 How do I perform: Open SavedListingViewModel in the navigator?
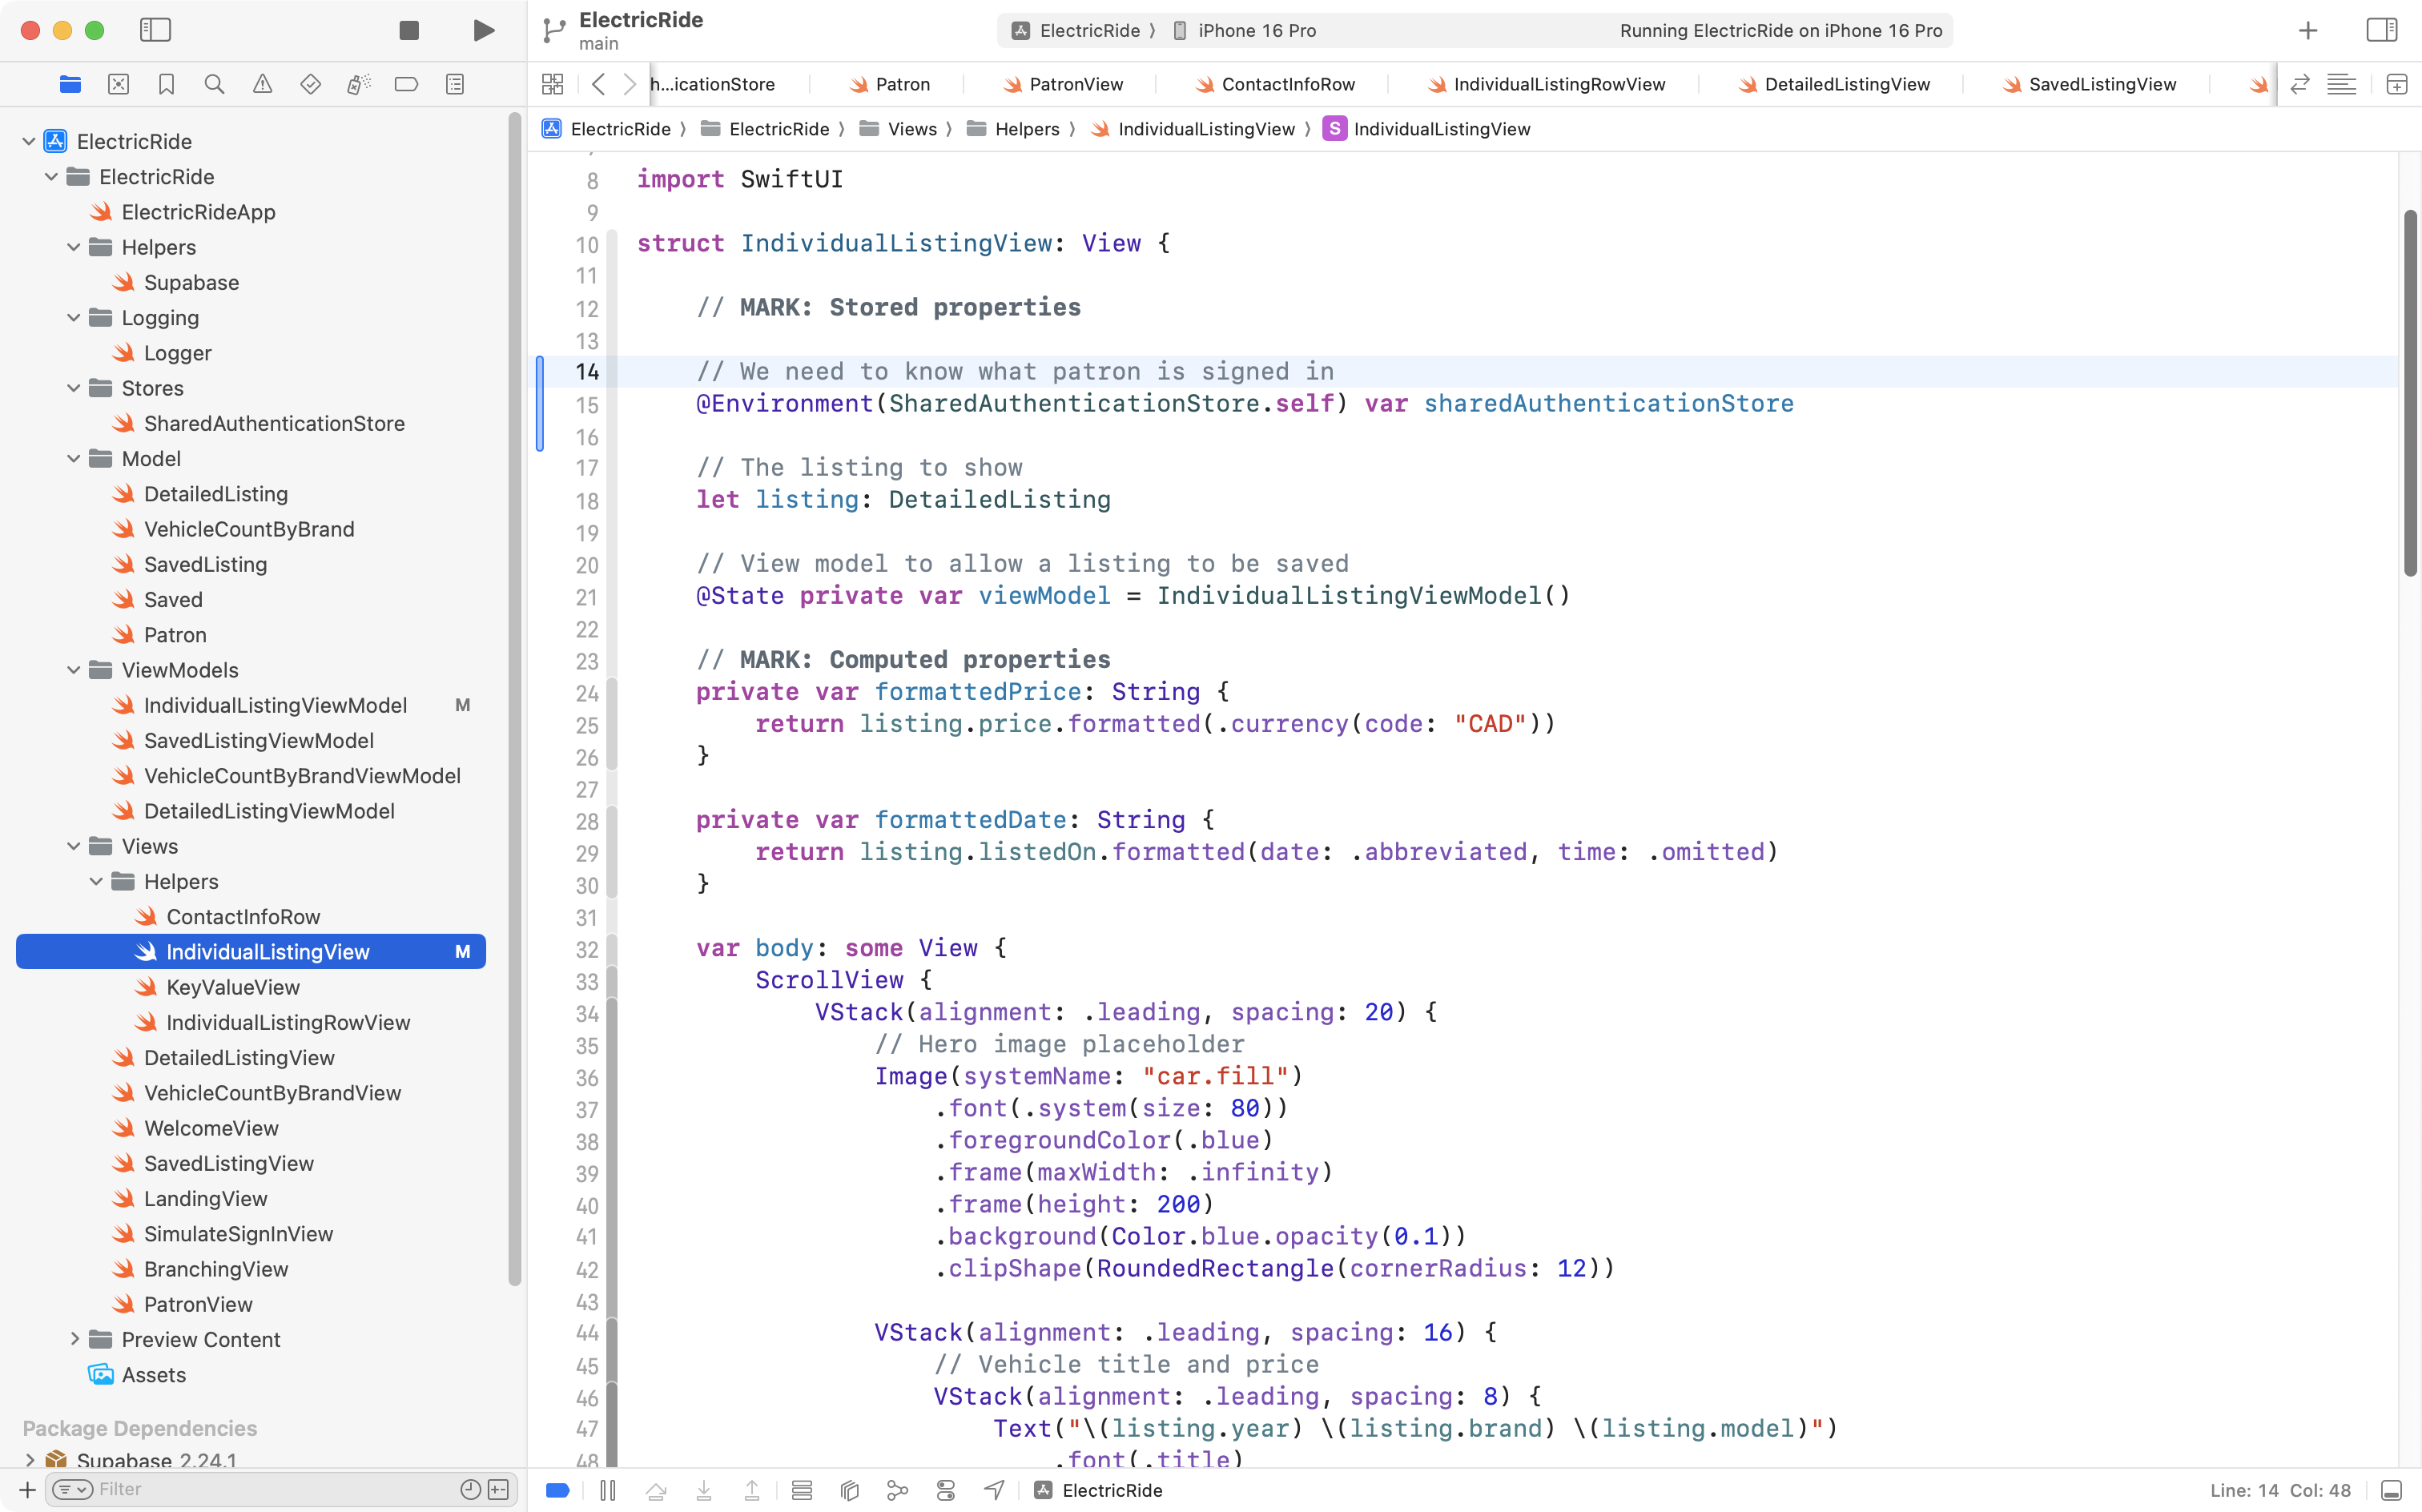click(x=258, y=740)
